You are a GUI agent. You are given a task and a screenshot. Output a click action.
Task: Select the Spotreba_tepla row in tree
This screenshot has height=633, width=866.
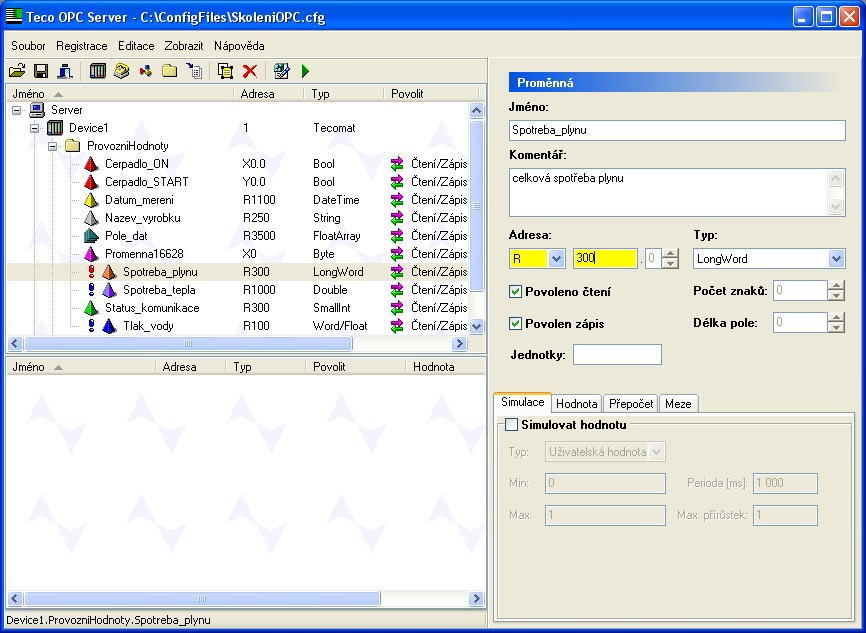coord(237,290)
